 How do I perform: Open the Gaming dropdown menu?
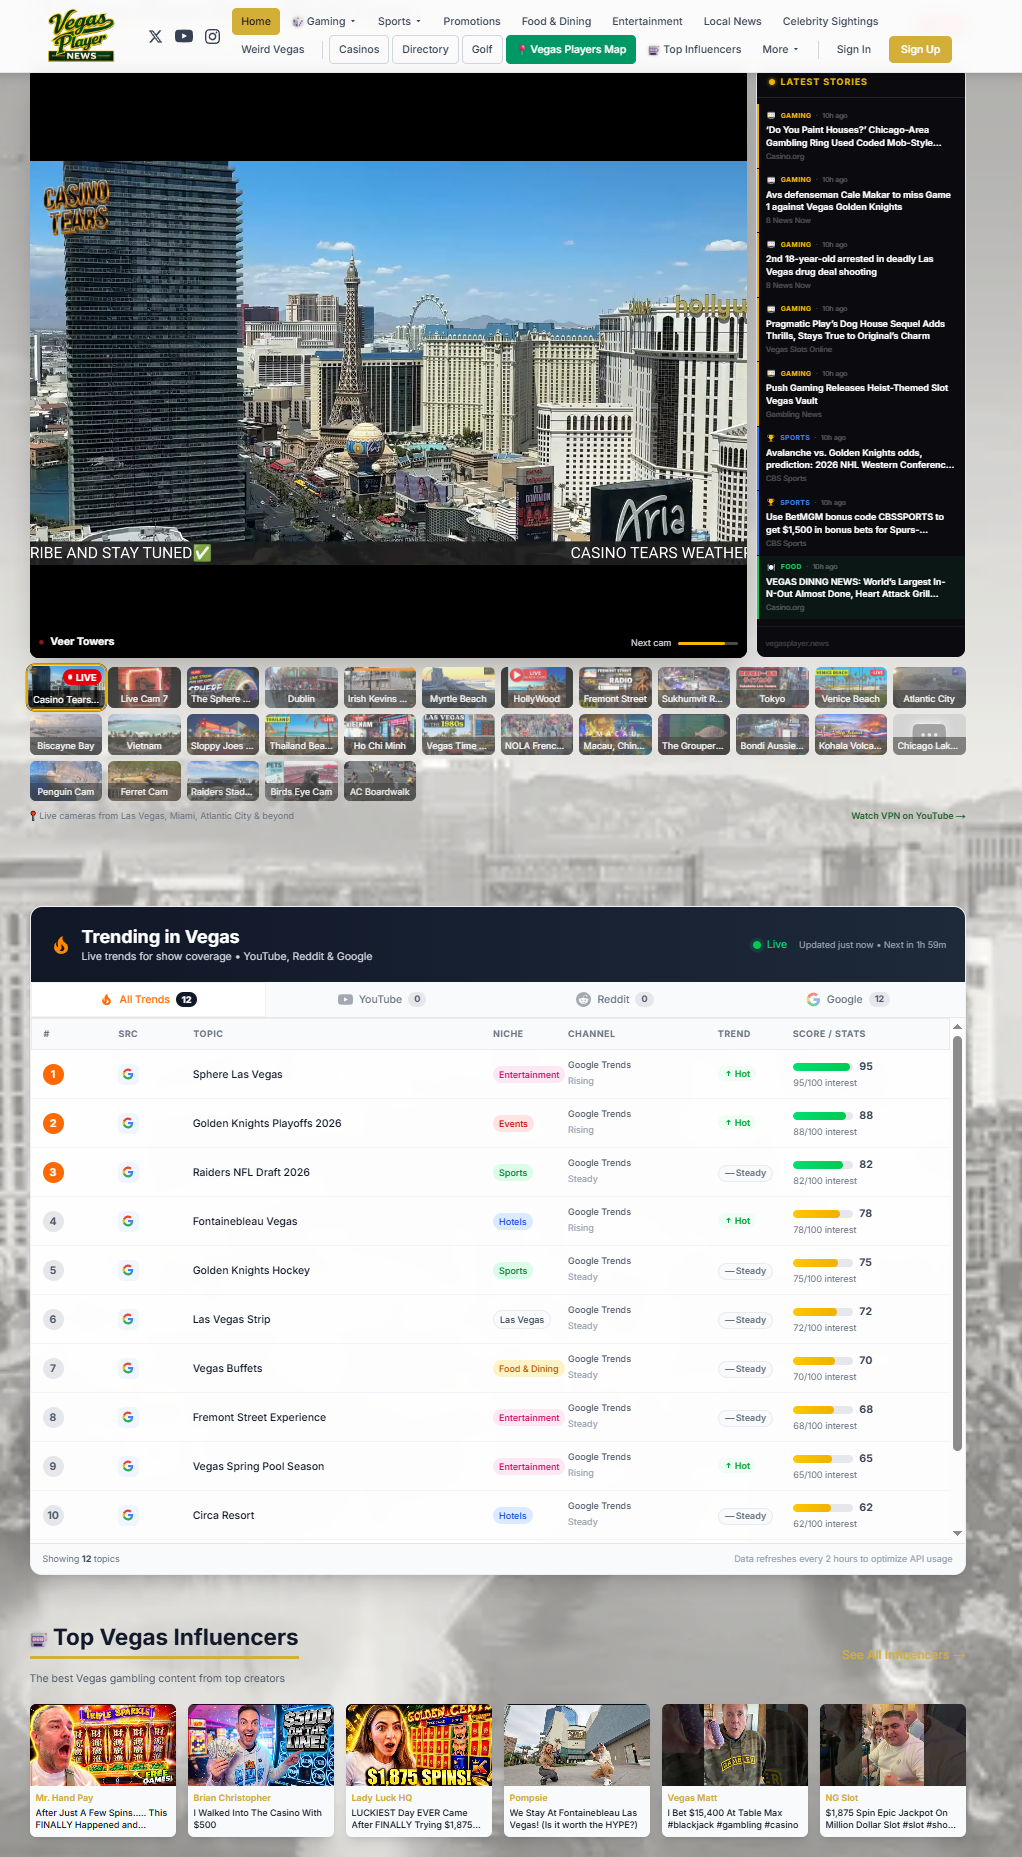tap(323, 21)
